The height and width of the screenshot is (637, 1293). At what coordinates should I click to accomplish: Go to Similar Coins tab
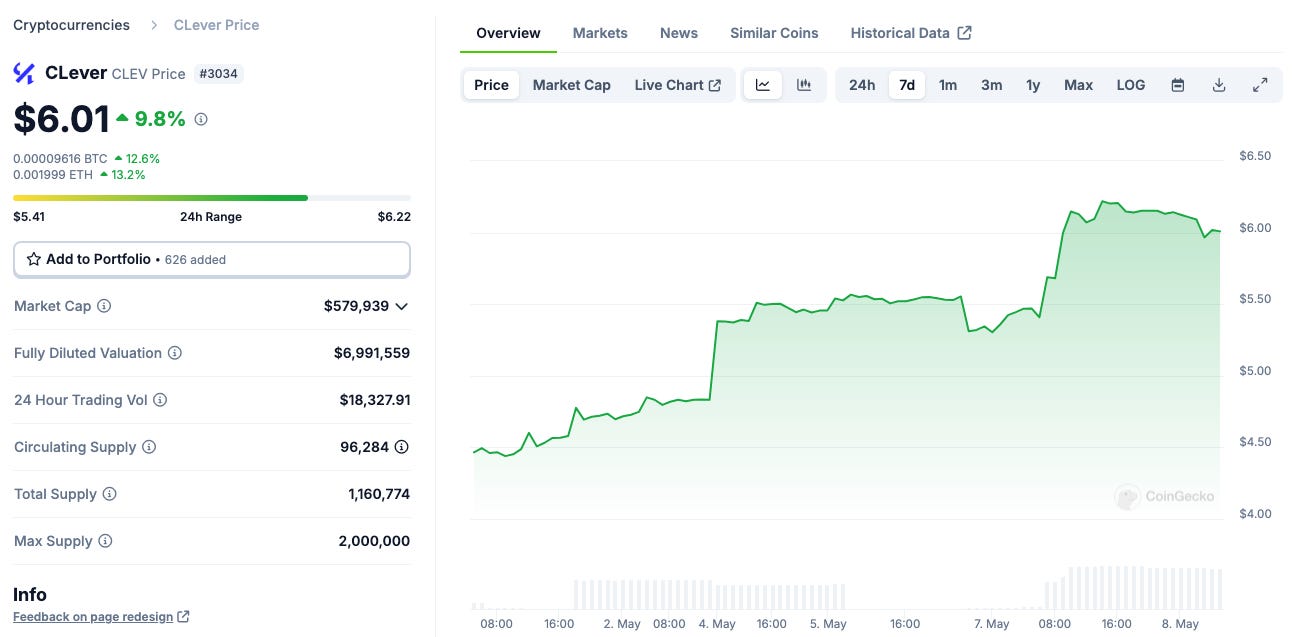pyautogui.click(x=774, y=33)
